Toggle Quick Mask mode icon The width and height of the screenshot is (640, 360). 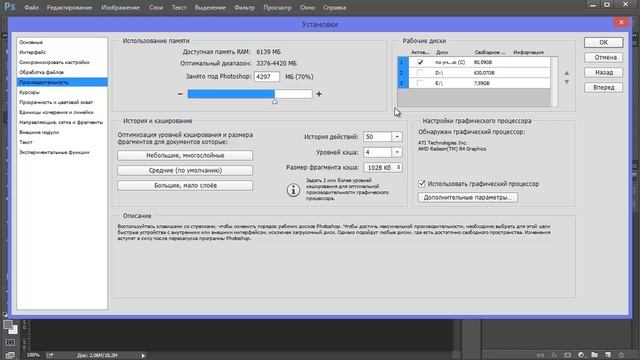[x=10, y=342]
